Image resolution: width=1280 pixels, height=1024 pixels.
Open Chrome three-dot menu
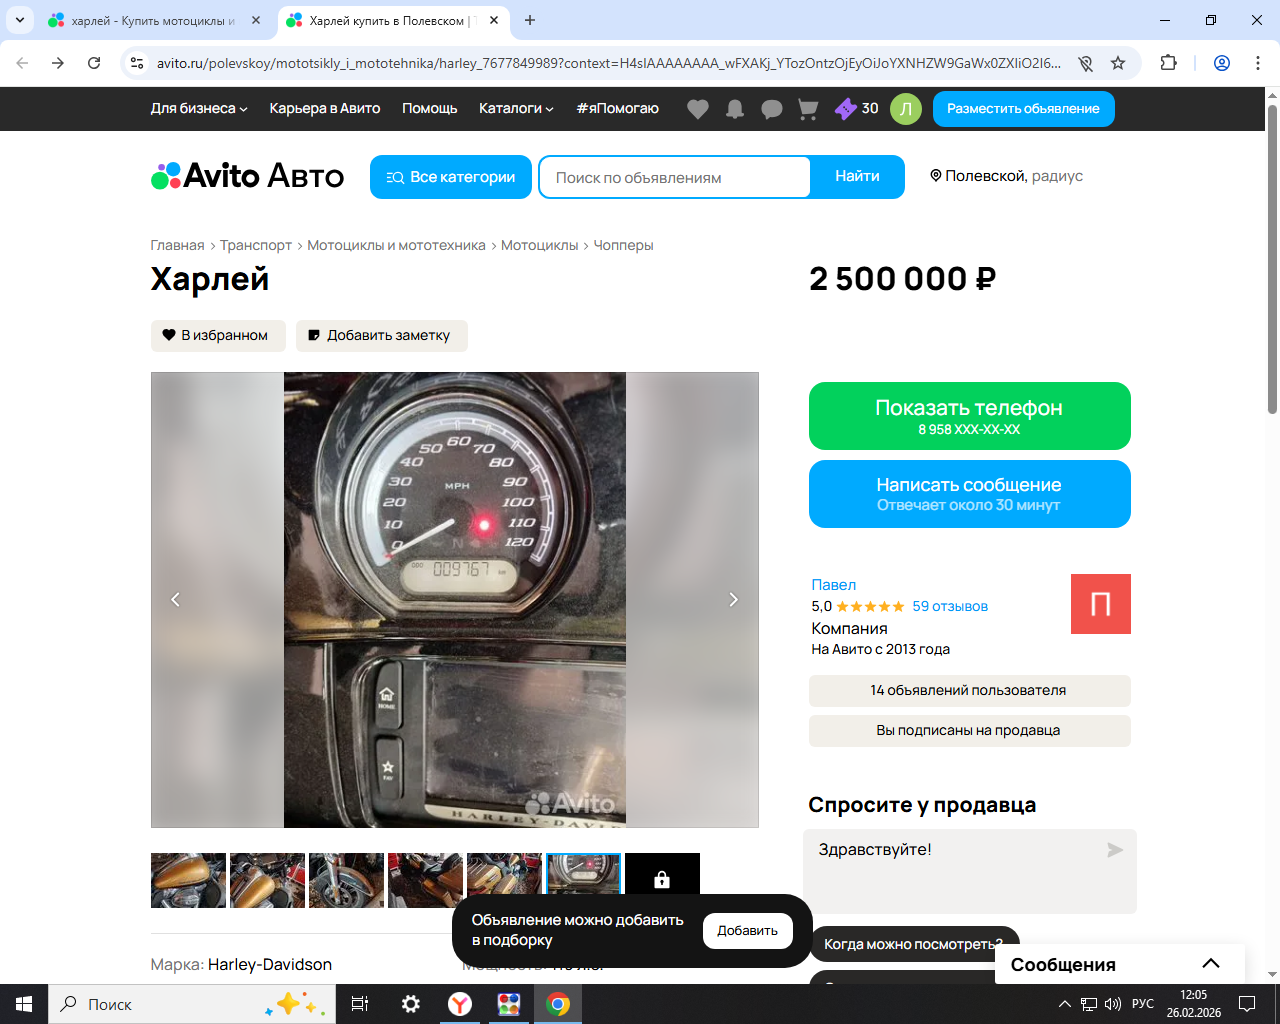(x=1258, y=63)
